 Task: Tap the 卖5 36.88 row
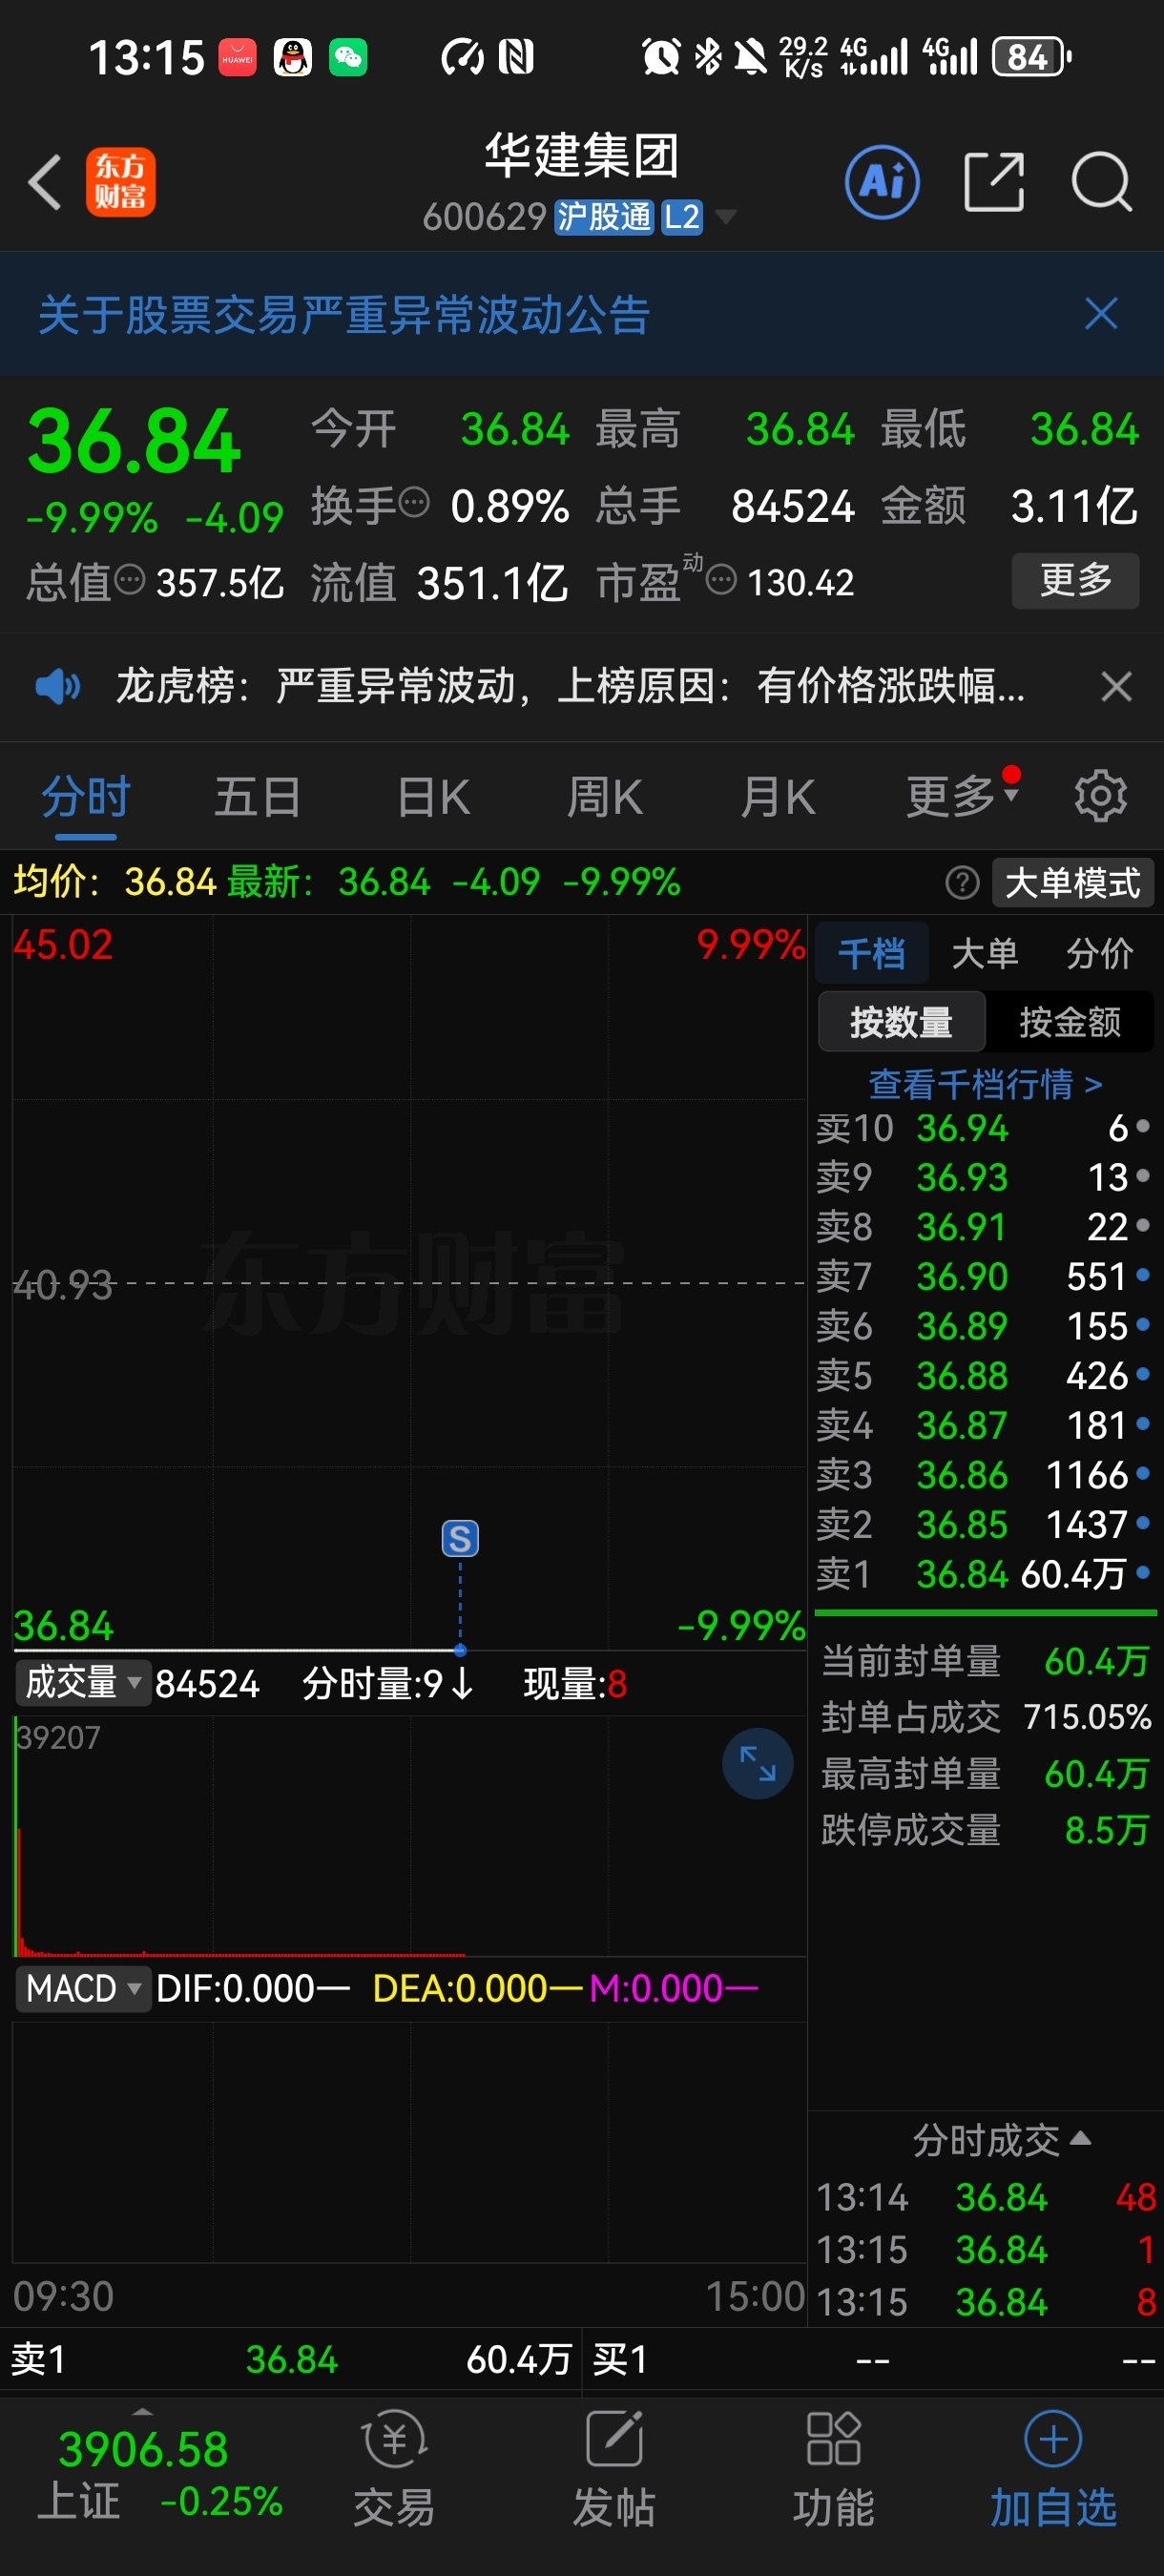pos(984,1376)
